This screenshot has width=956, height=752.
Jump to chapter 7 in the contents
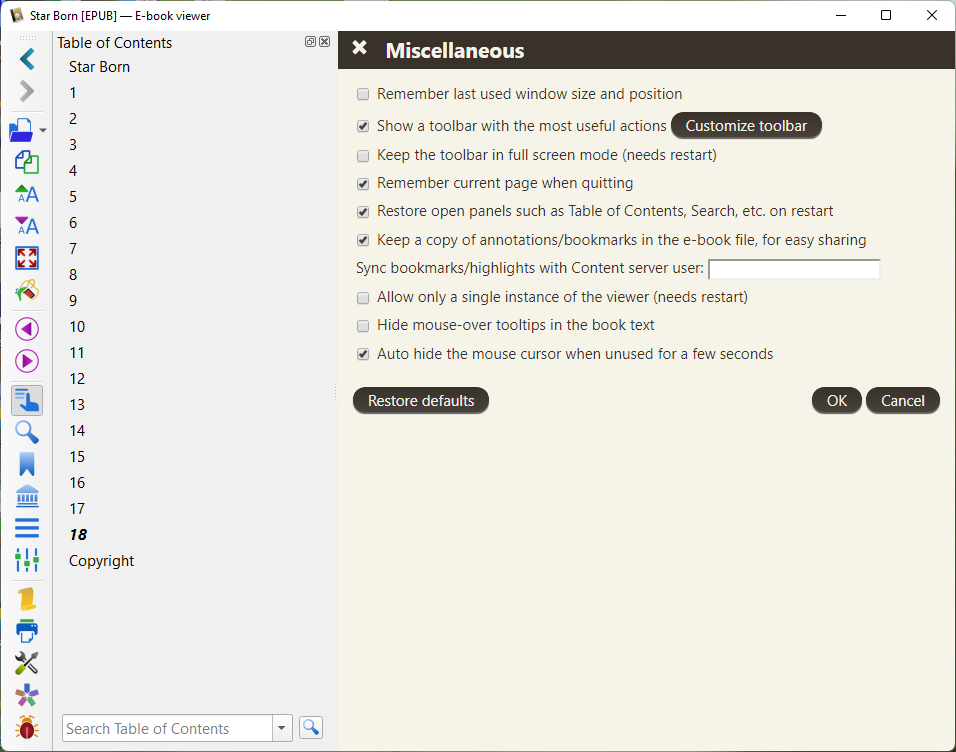(73, 249)
